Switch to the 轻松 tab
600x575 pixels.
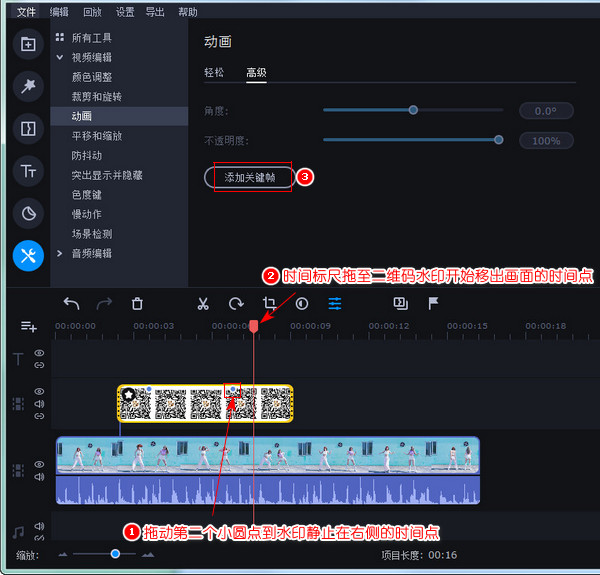click(x=214, y=72)
